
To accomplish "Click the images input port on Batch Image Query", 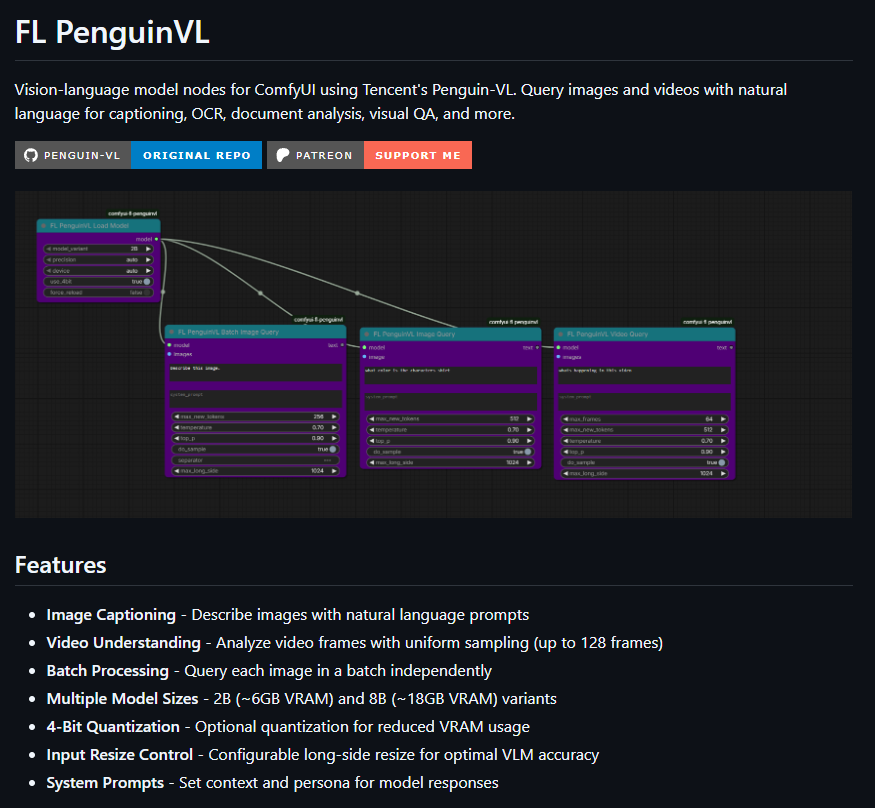I will click(169, 354).
